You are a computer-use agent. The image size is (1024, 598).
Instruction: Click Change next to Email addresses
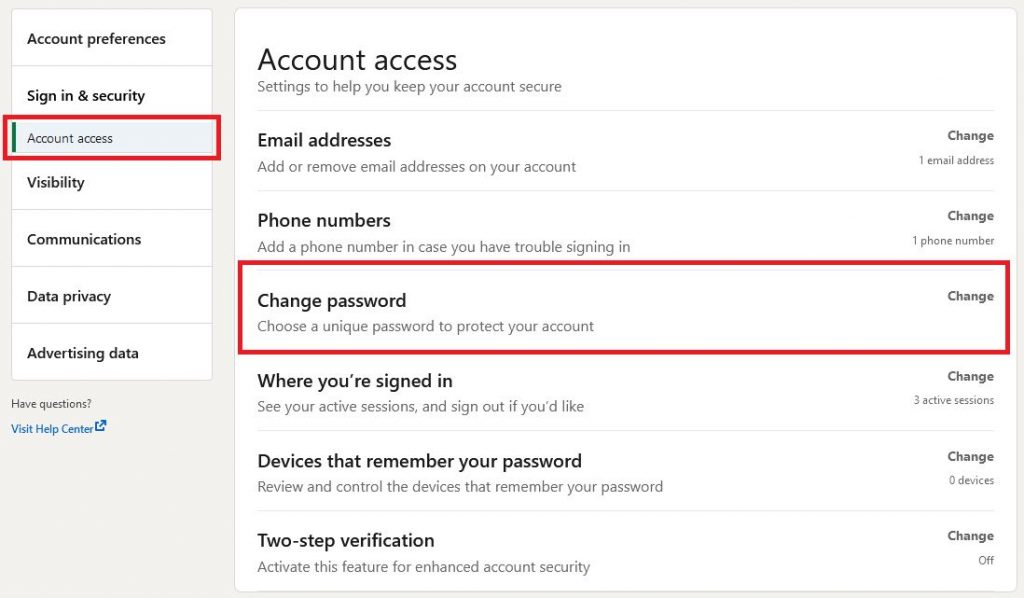point(970,135)
